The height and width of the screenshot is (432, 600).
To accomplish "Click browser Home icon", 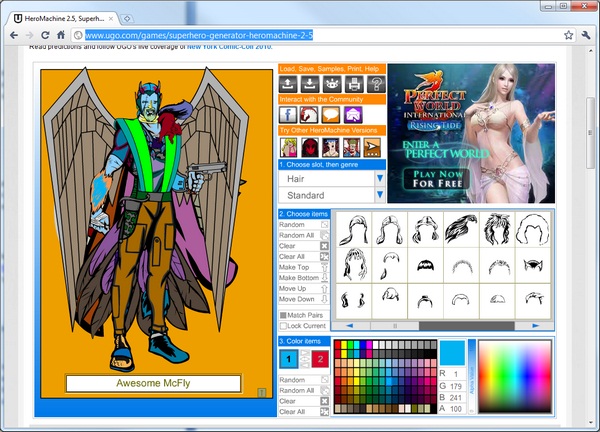I will coord(60,35).
